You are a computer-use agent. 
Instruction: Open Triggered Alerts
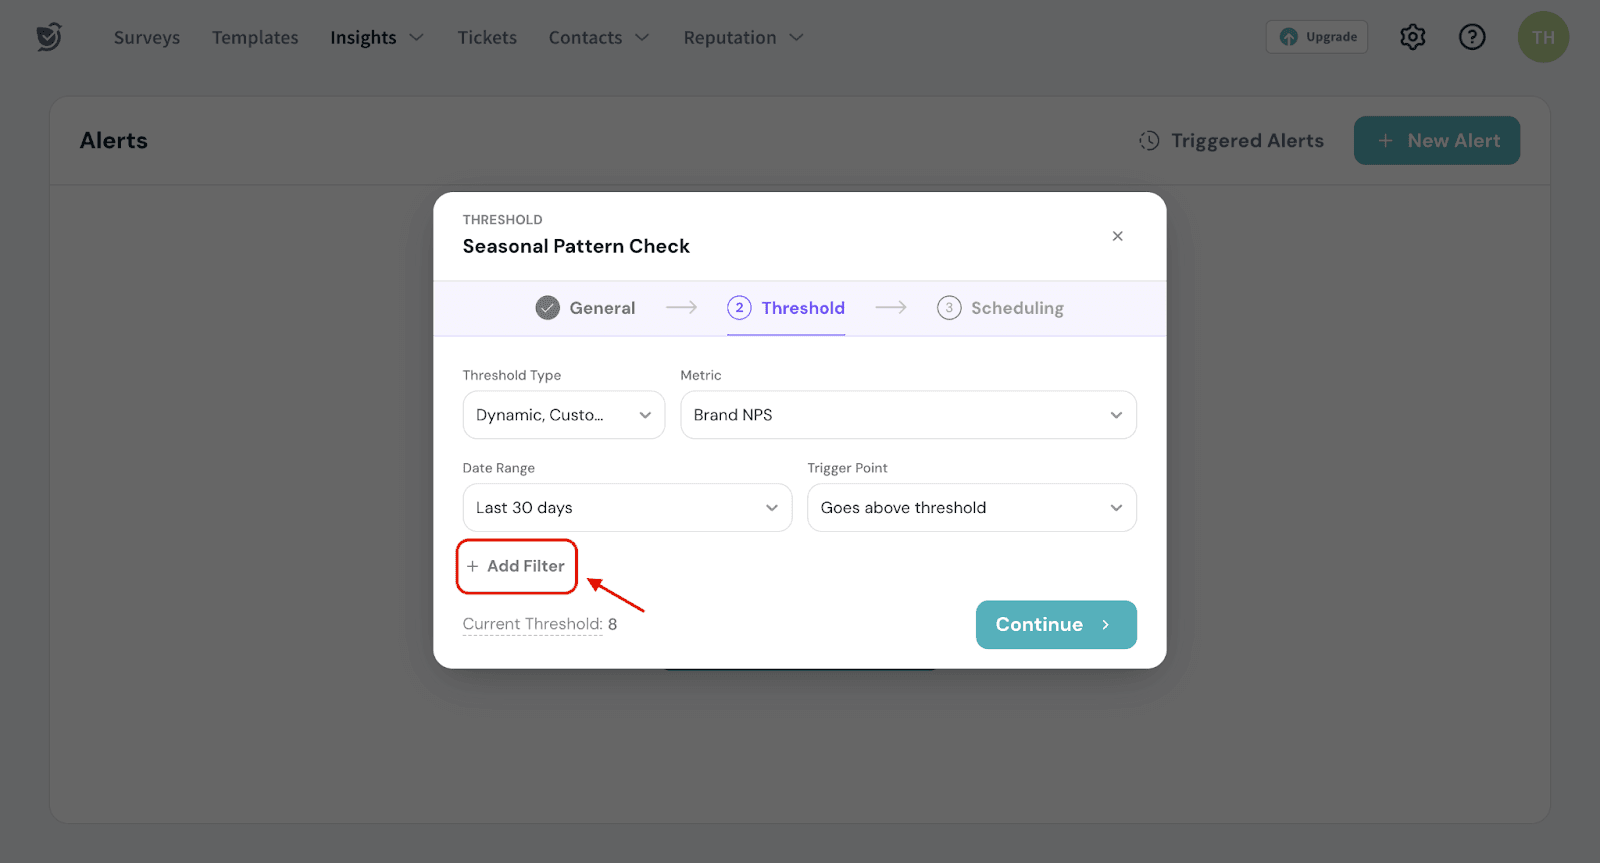[1232, 141]
